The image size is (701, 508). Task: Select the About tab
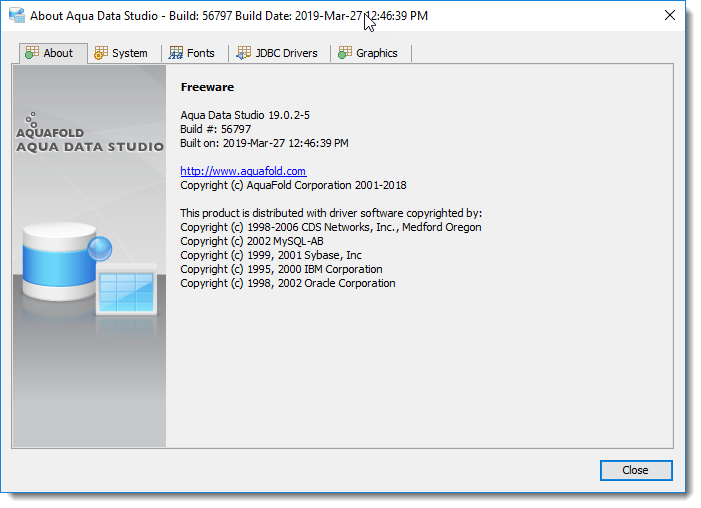(53, 53)
